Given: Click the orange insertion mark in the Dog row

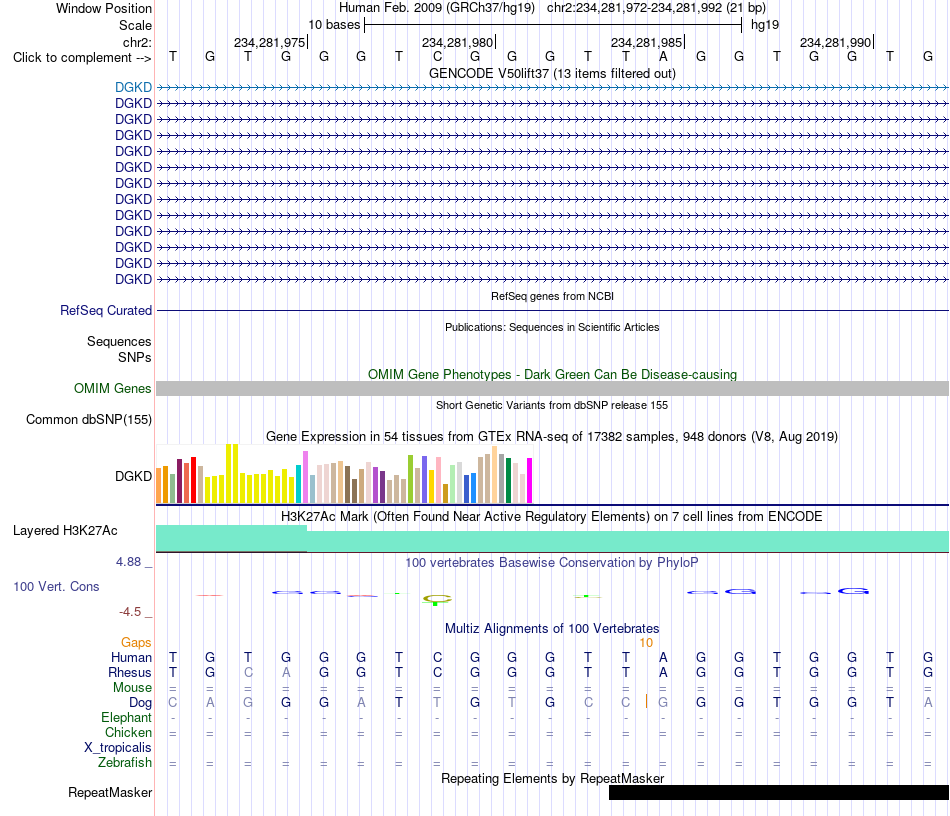Looking at the screenshot, I should (x=646, y=702).
